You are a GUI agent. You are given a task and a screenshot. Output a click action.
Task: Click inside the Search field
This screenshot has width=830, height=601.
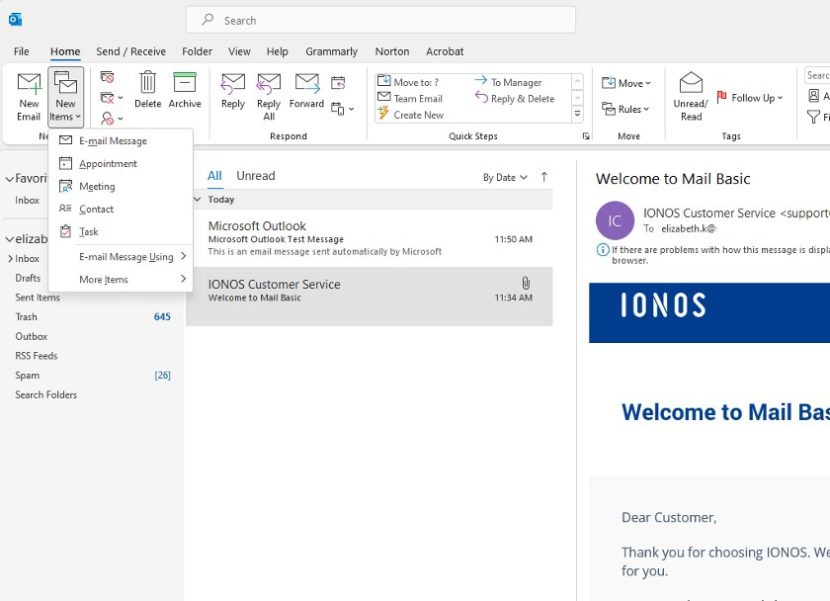tap(380, 19)
